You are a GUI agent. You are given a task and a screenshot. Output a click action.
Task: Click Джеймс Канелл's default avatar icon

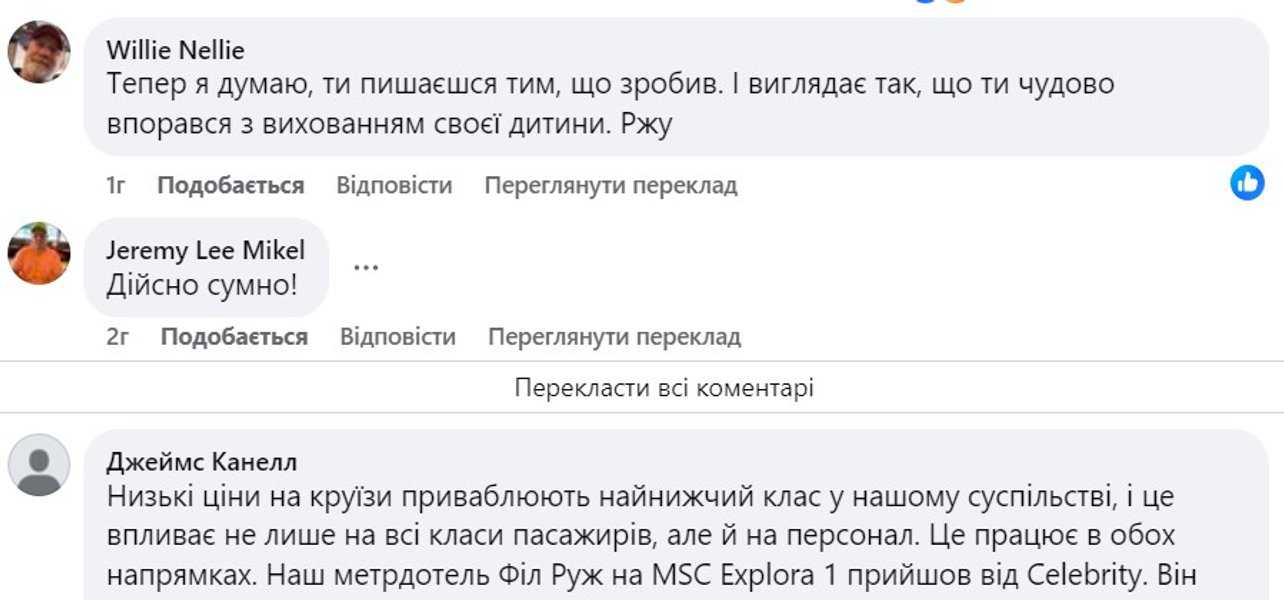pyautogui.click(x=39, y=465)
